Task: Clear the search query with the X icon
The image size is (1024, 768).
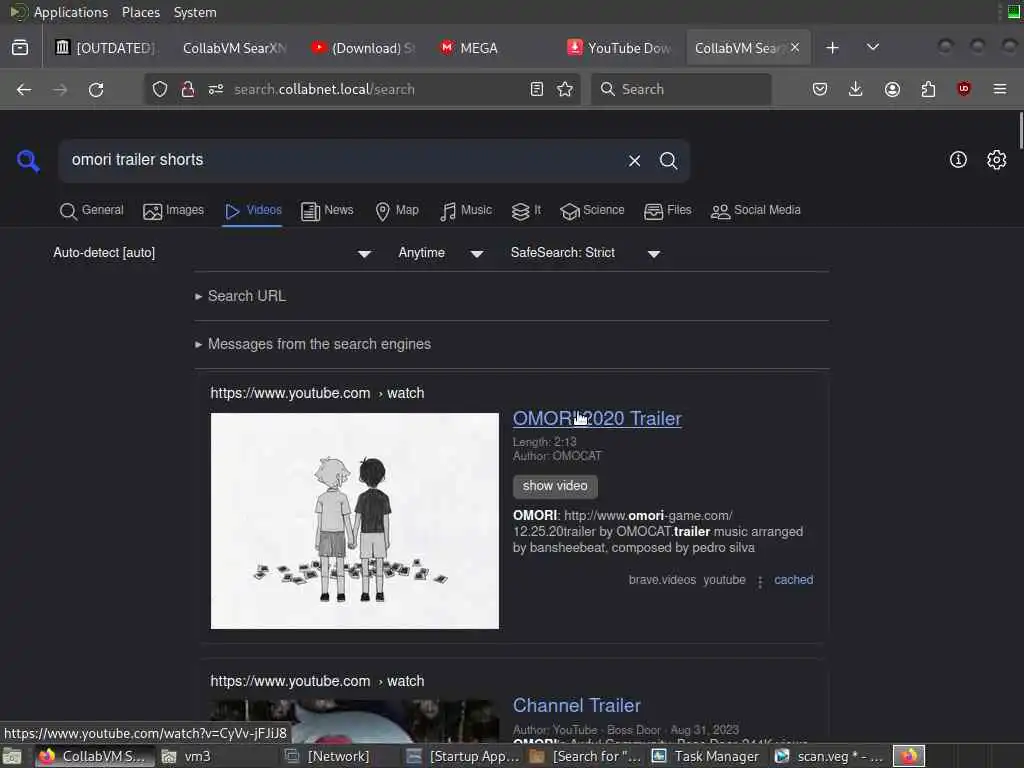Action: 634,161
